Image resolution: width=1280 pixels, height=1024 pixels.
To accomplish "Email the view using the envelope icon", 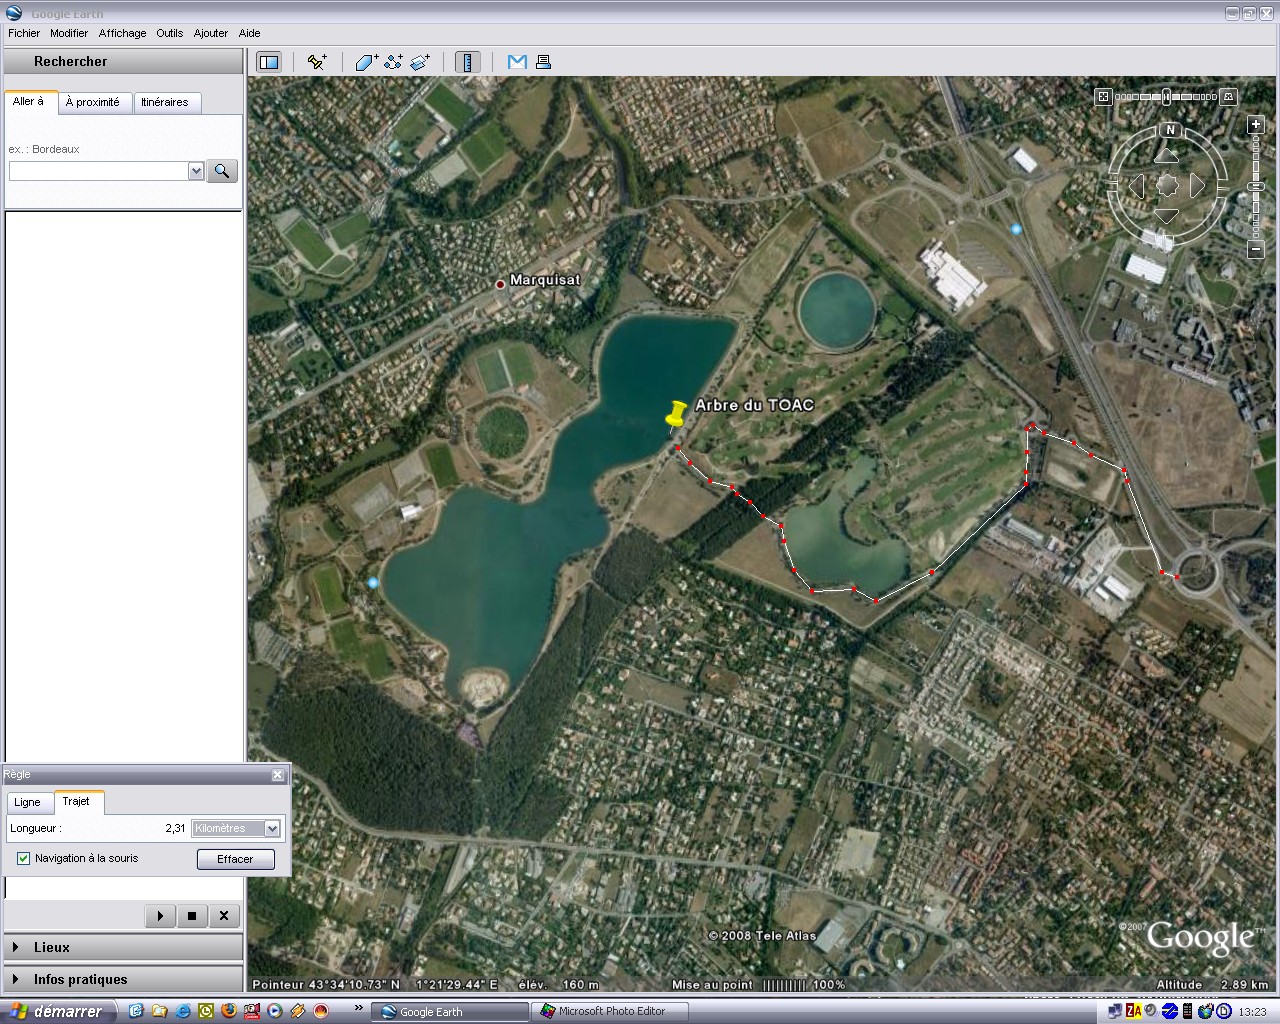I will 517,62.
